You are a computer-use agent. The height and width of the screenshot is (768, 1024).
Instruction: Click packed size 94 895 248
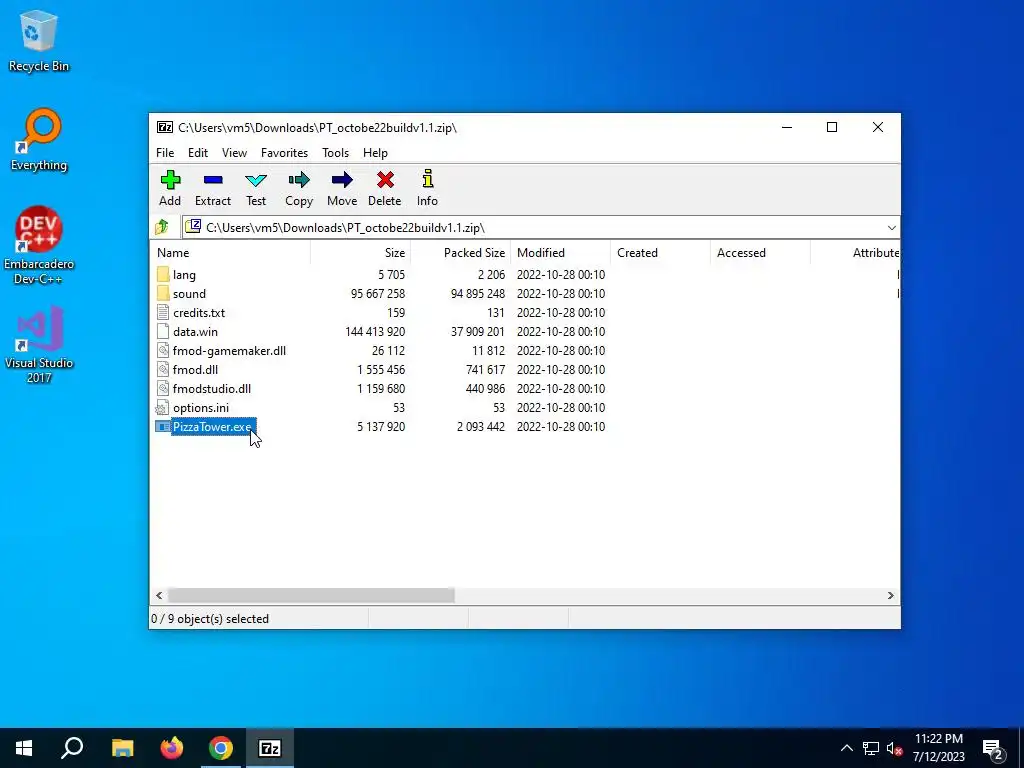coord(478,294)
